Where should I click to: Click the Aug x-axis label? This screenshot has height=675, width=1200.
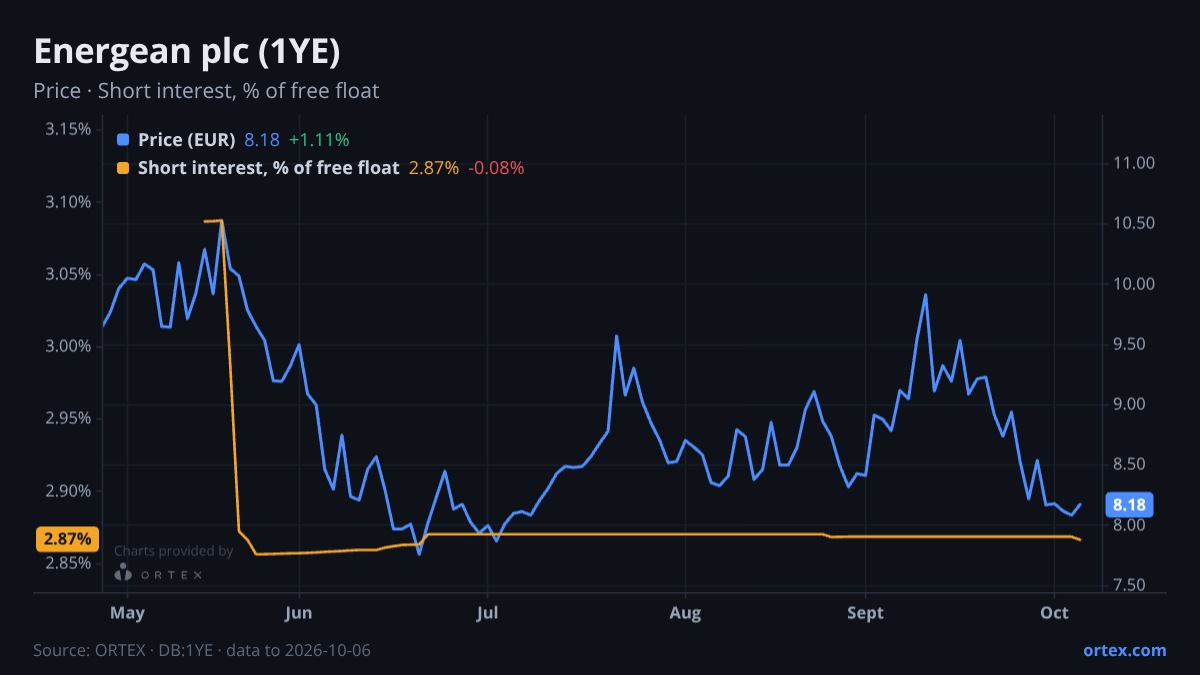(x=685, y=613)
